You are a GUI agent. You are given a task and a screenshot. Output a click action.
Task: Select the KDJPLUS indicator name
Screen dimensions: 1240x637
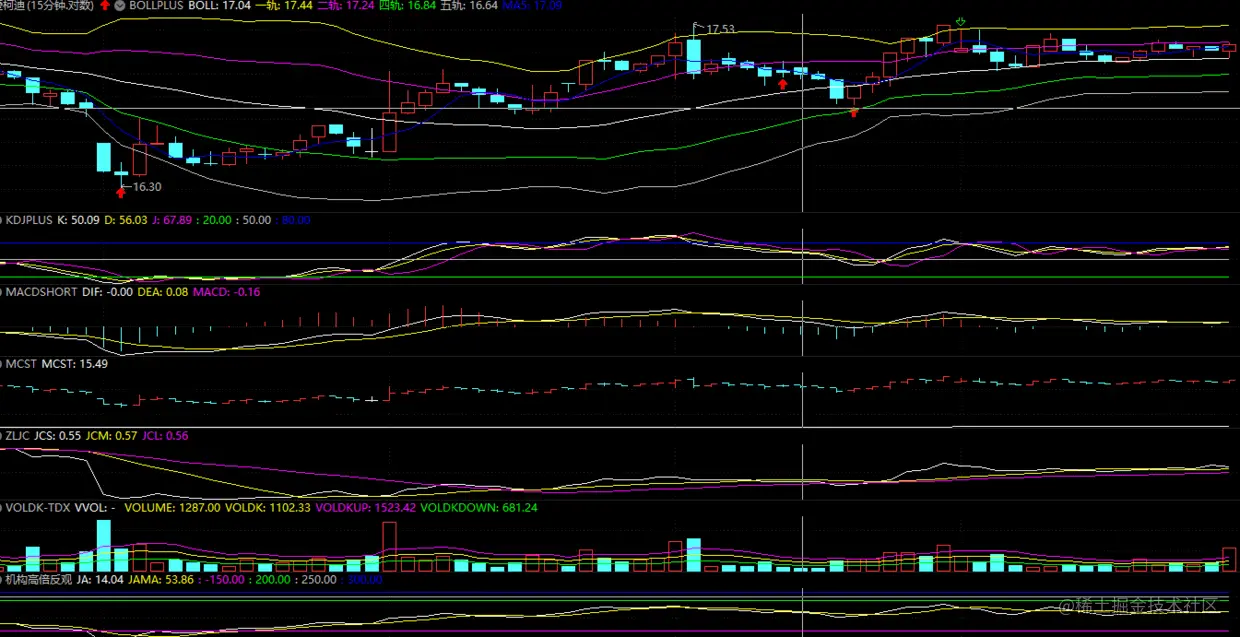[29, 220]
